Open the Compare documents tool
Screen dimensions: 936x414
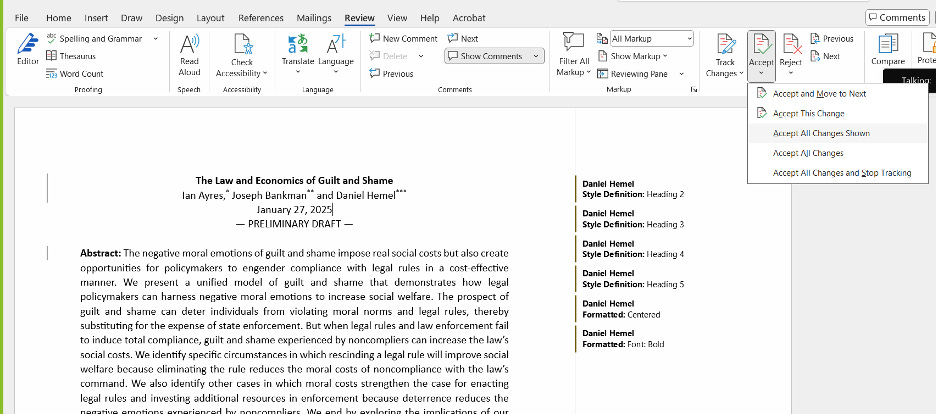point(888,49)
